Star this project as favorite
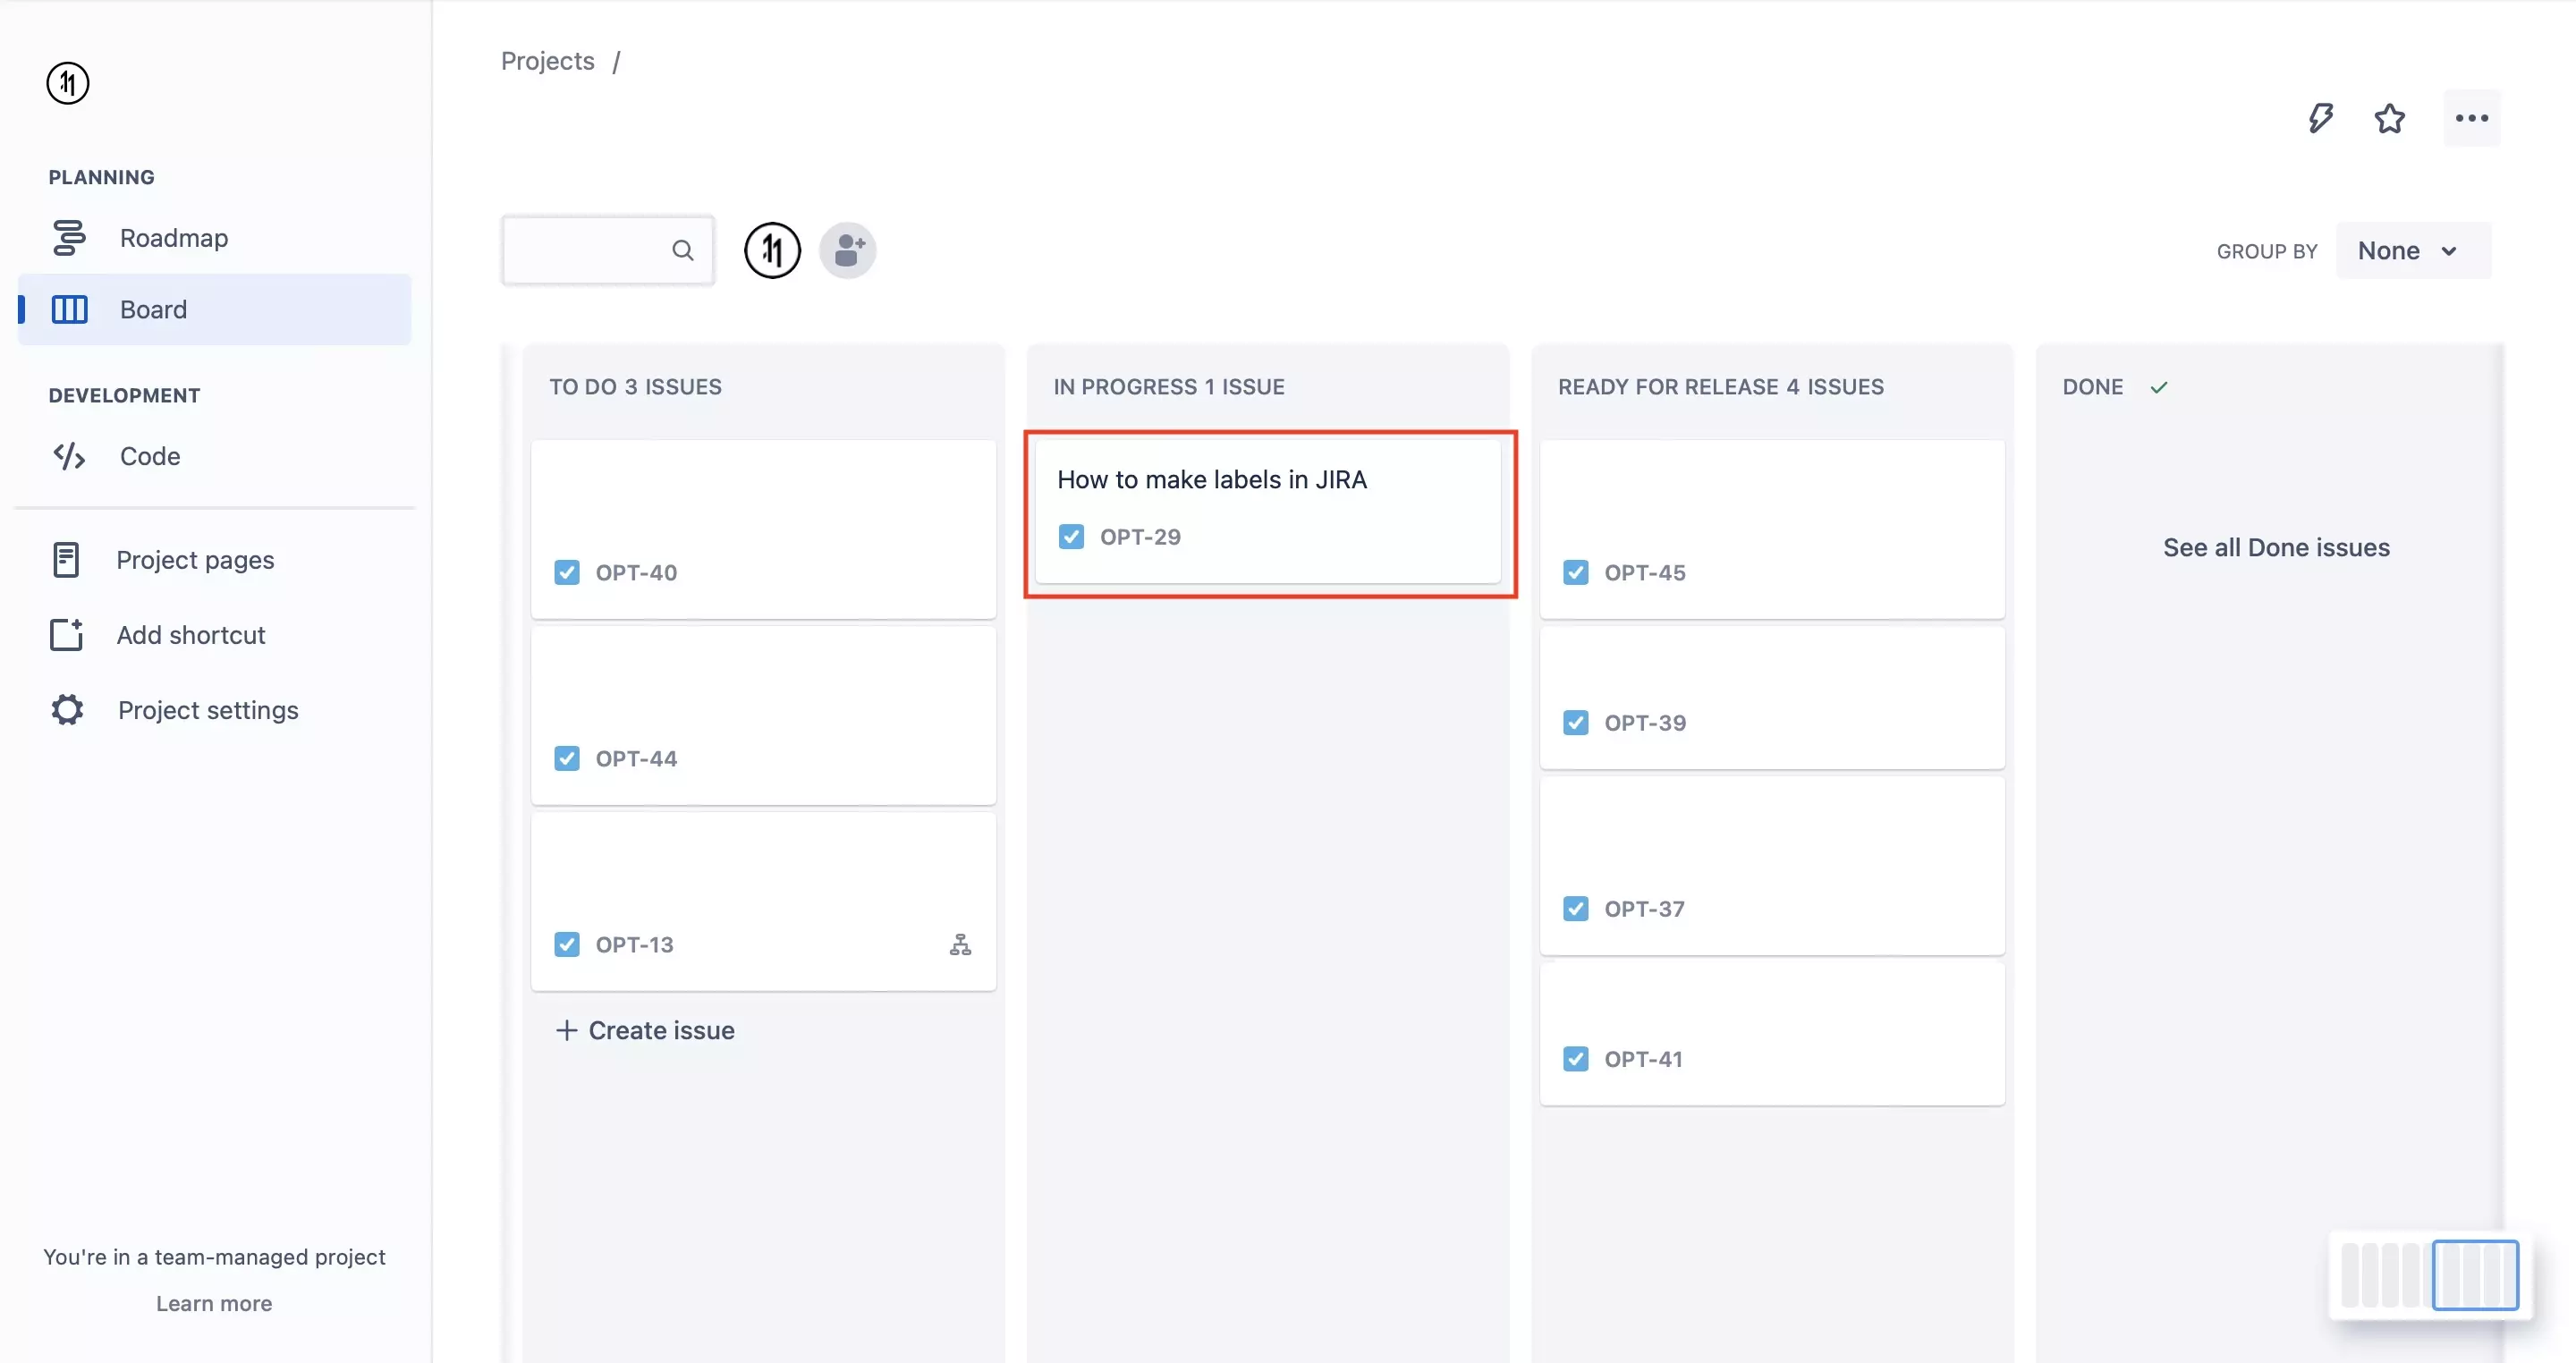 click(x=2390, y=118)
